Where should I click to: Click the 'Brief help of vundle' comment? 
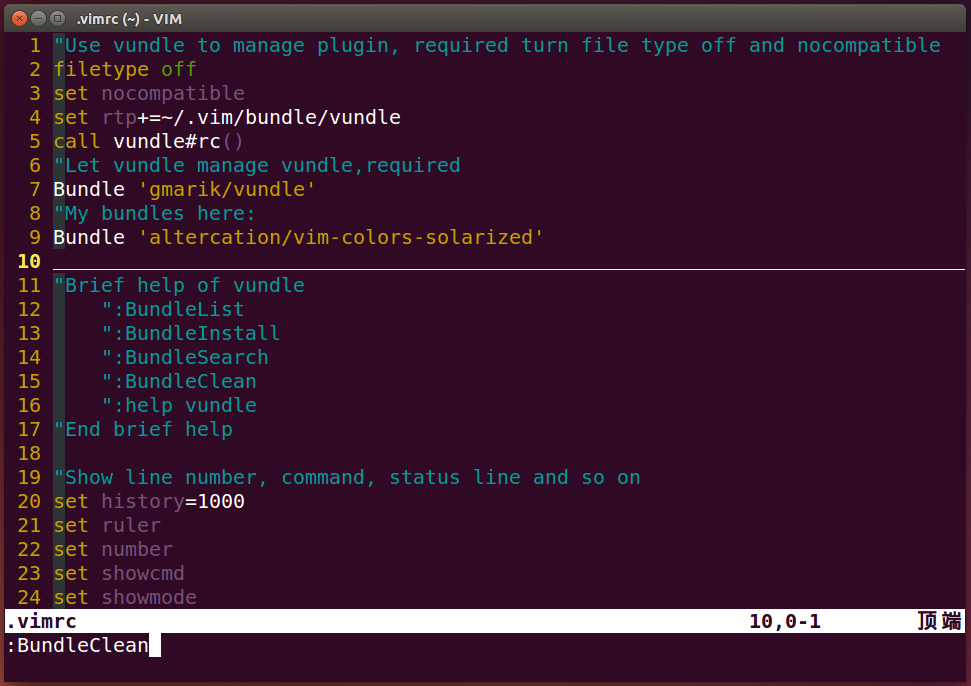[179, 285]
